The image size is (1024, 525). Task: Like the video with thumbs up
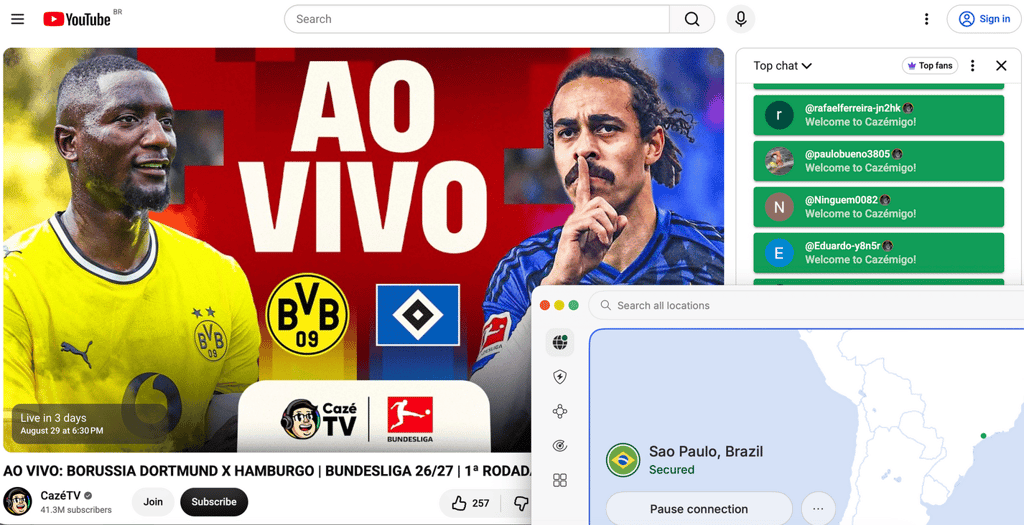tap(470, 503)
